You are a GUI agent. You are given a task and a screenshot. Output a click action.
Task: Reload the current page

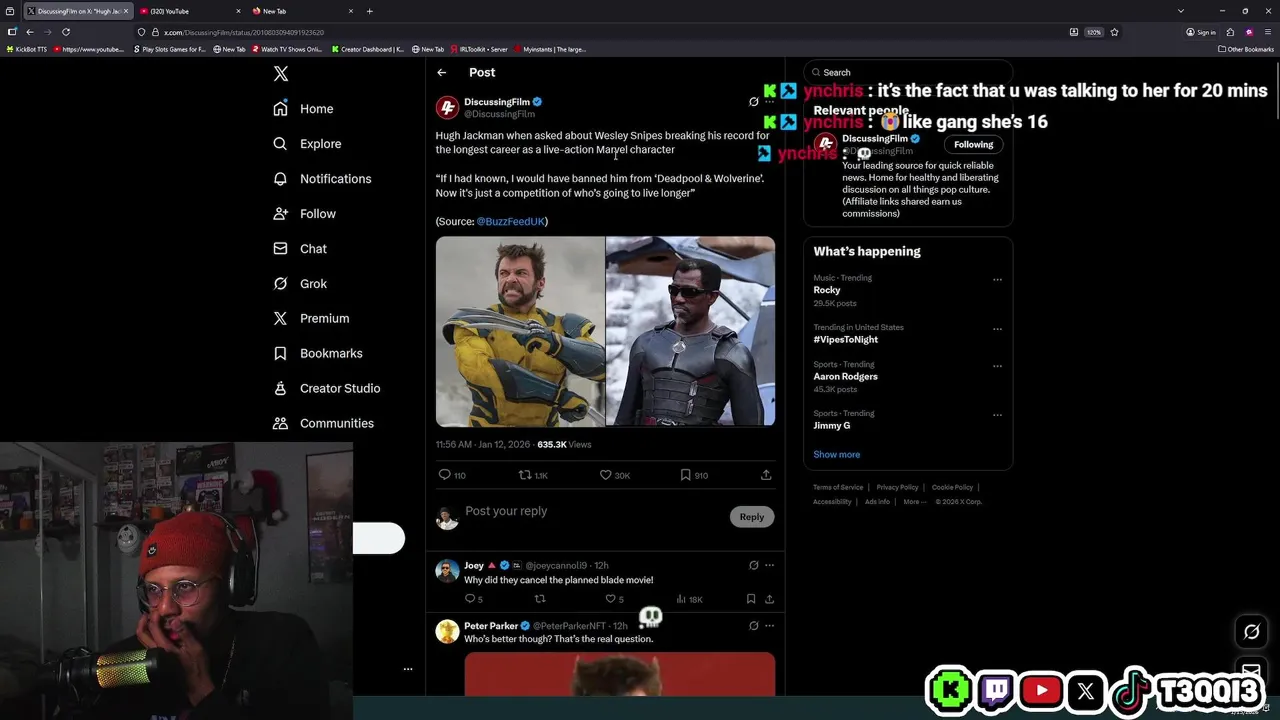[x=66, y=32]
